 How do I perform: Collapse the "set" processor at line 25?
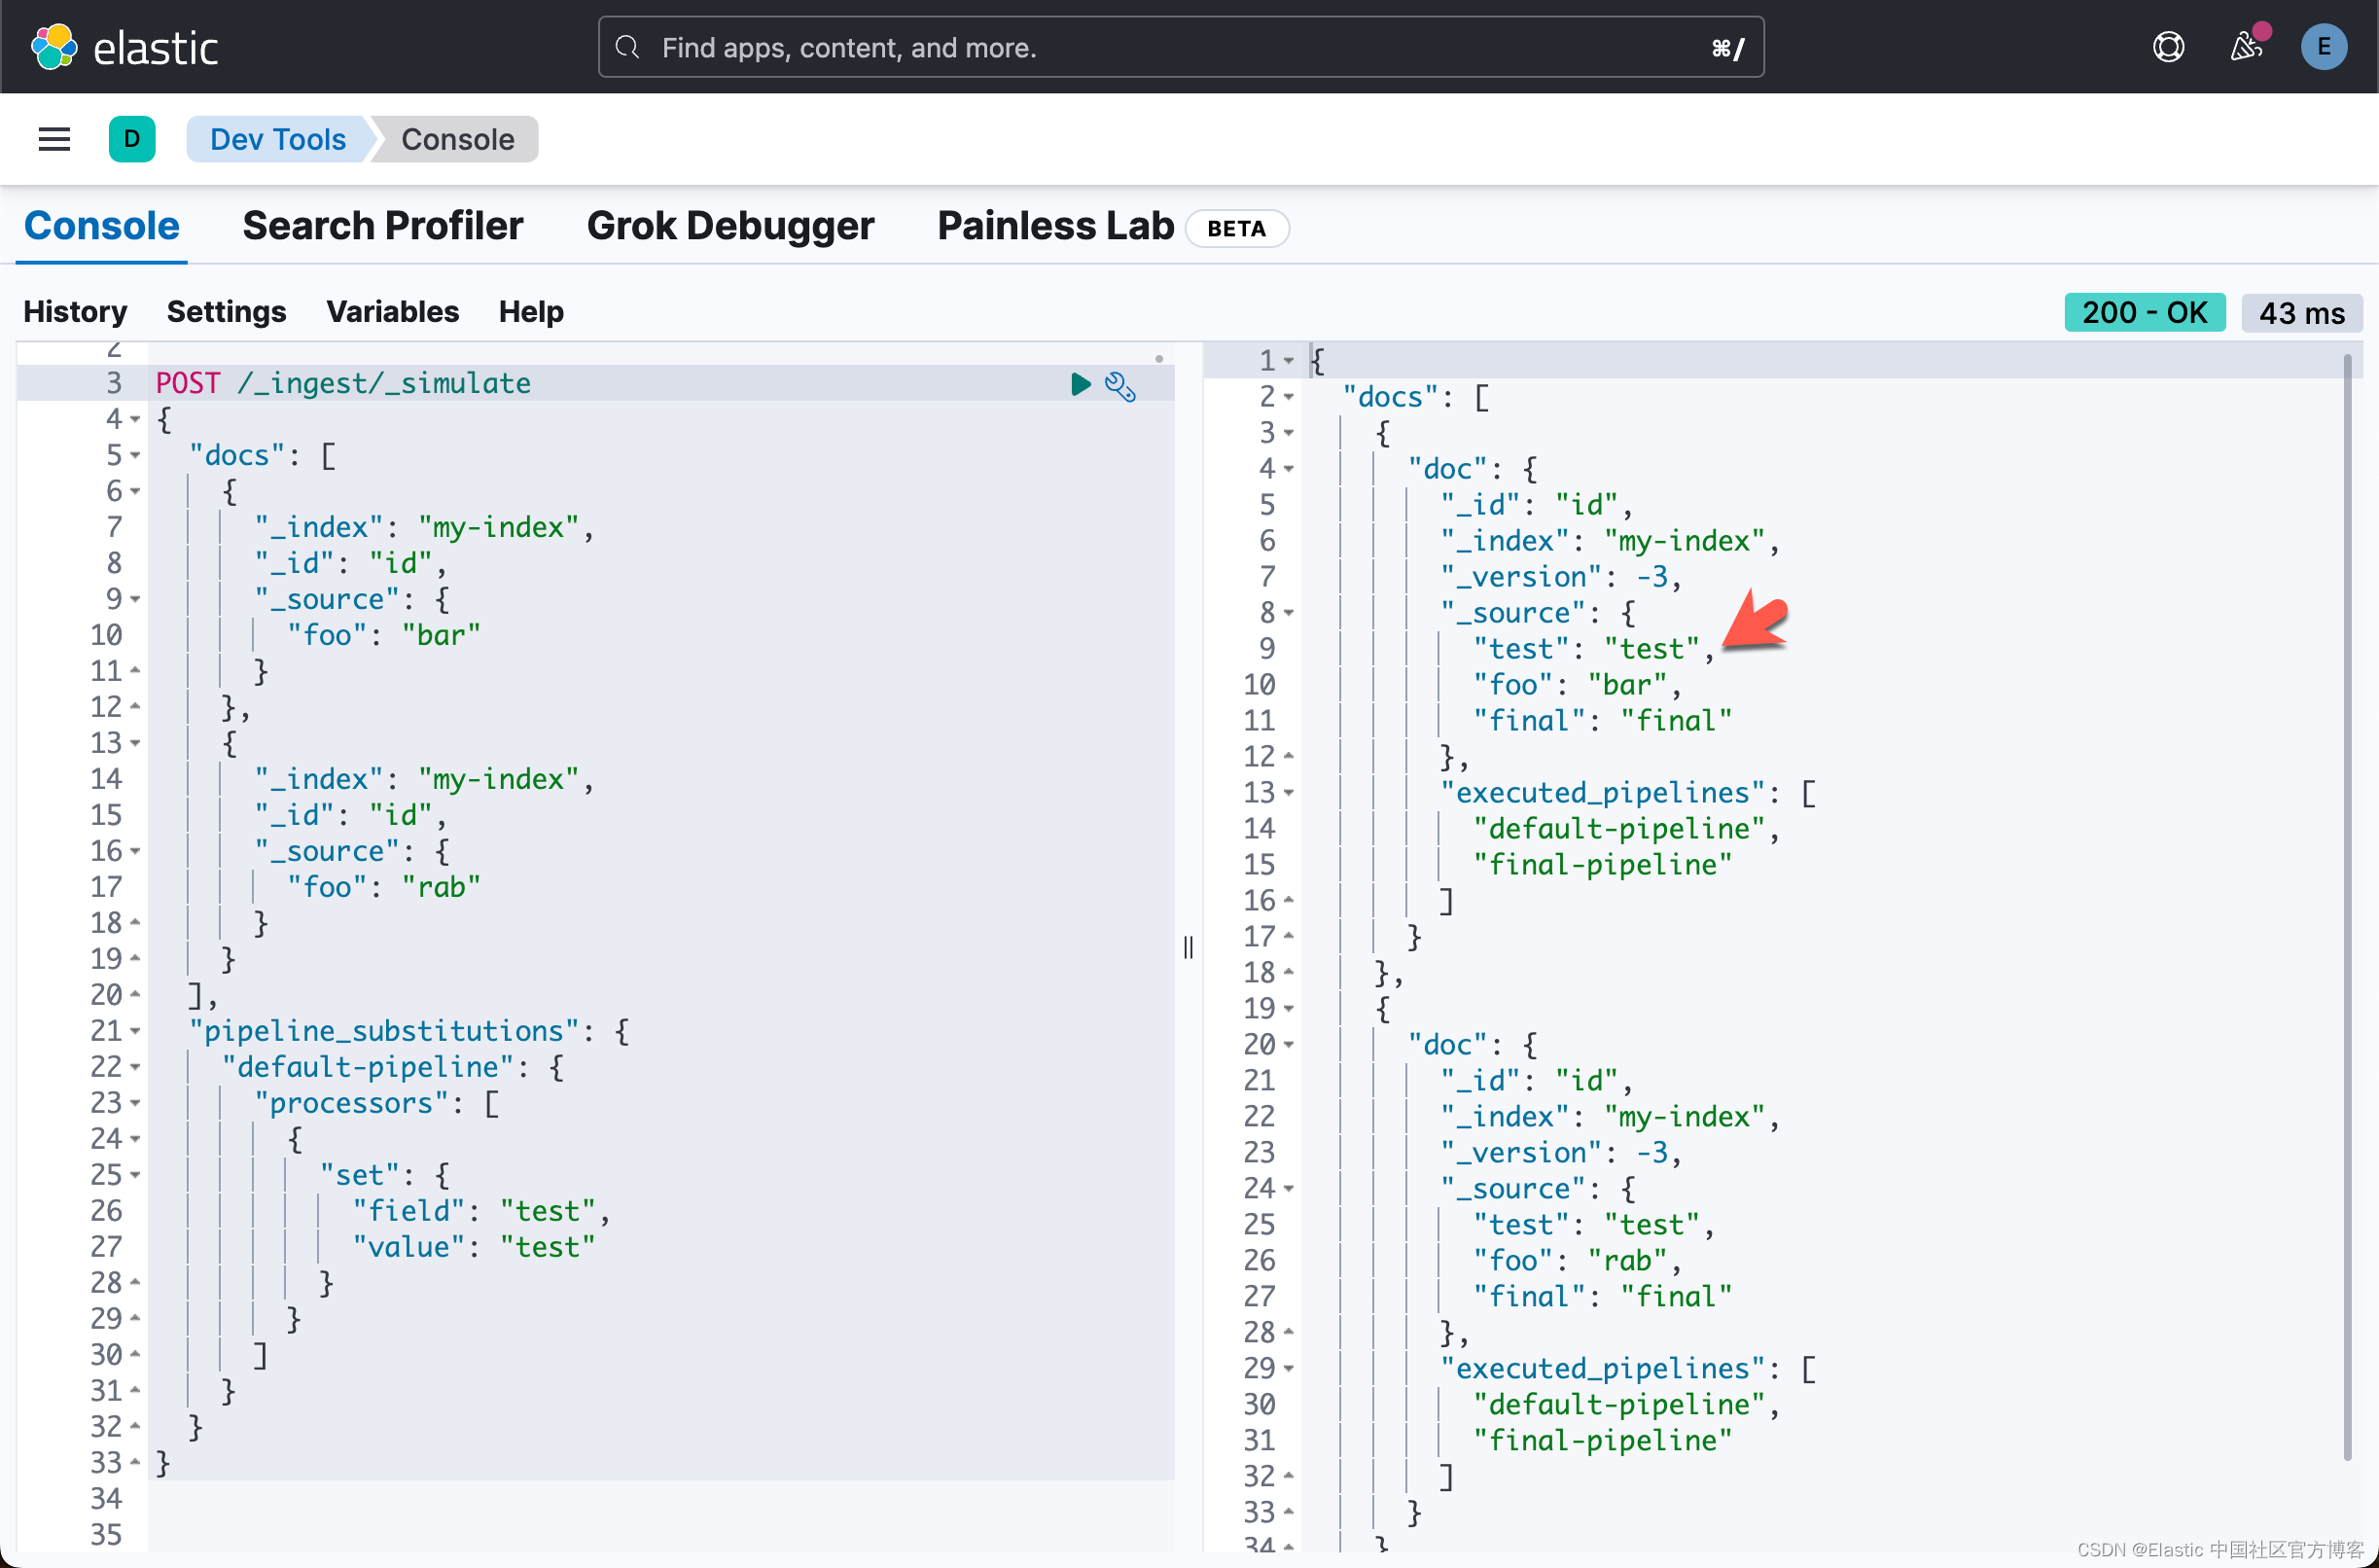135,1175
